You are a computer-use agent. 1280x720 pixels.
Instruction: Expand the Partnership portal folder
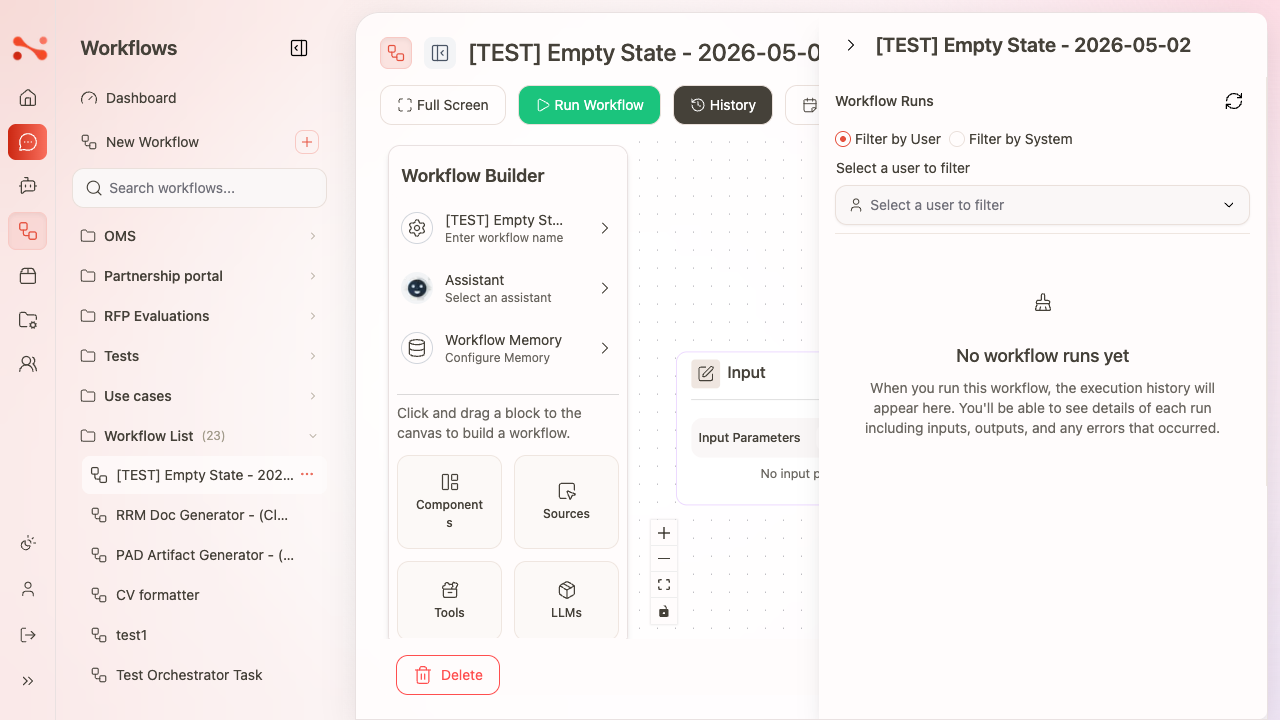point(200,276)
